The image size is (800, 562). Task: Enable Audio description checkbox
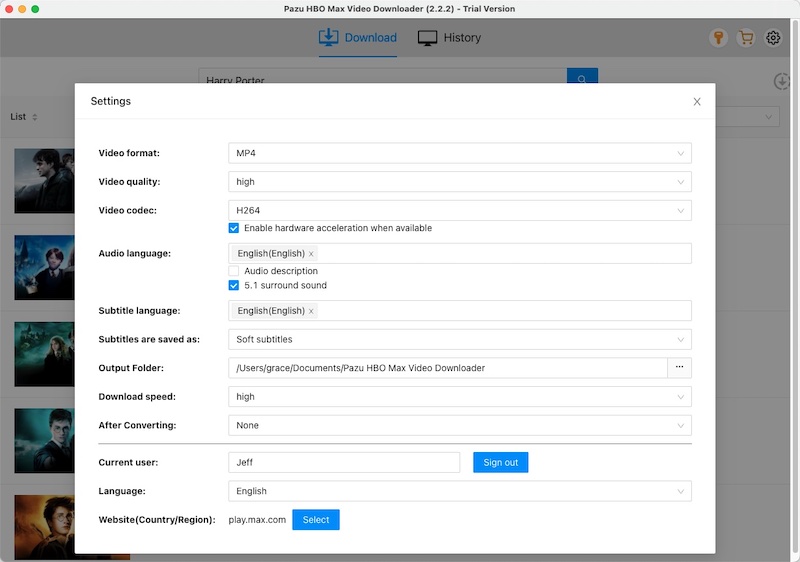tap(234, 271)
